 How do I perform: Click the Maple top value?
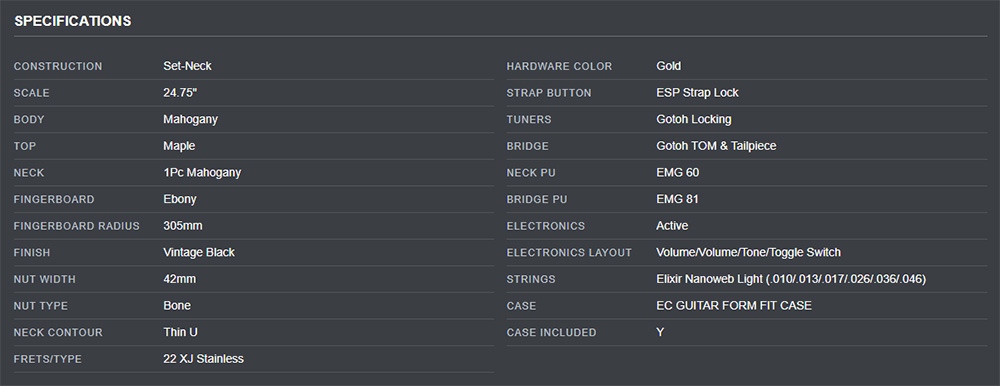(179, 146)
